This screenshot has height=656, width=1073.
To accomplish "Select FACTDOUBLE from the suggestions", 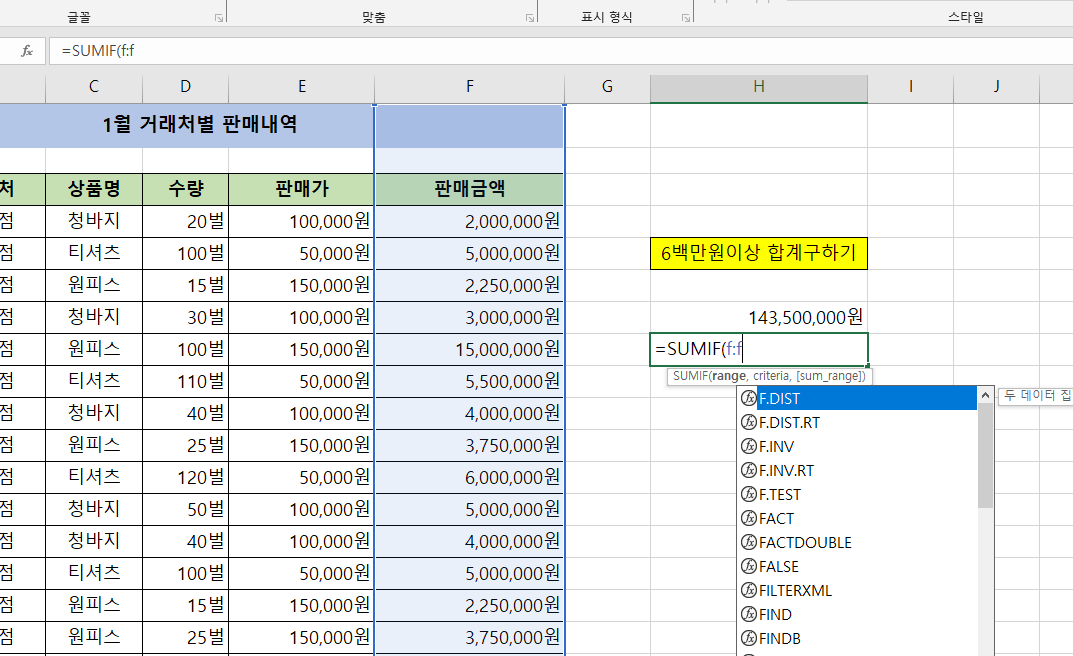I will tap(858, 542).
